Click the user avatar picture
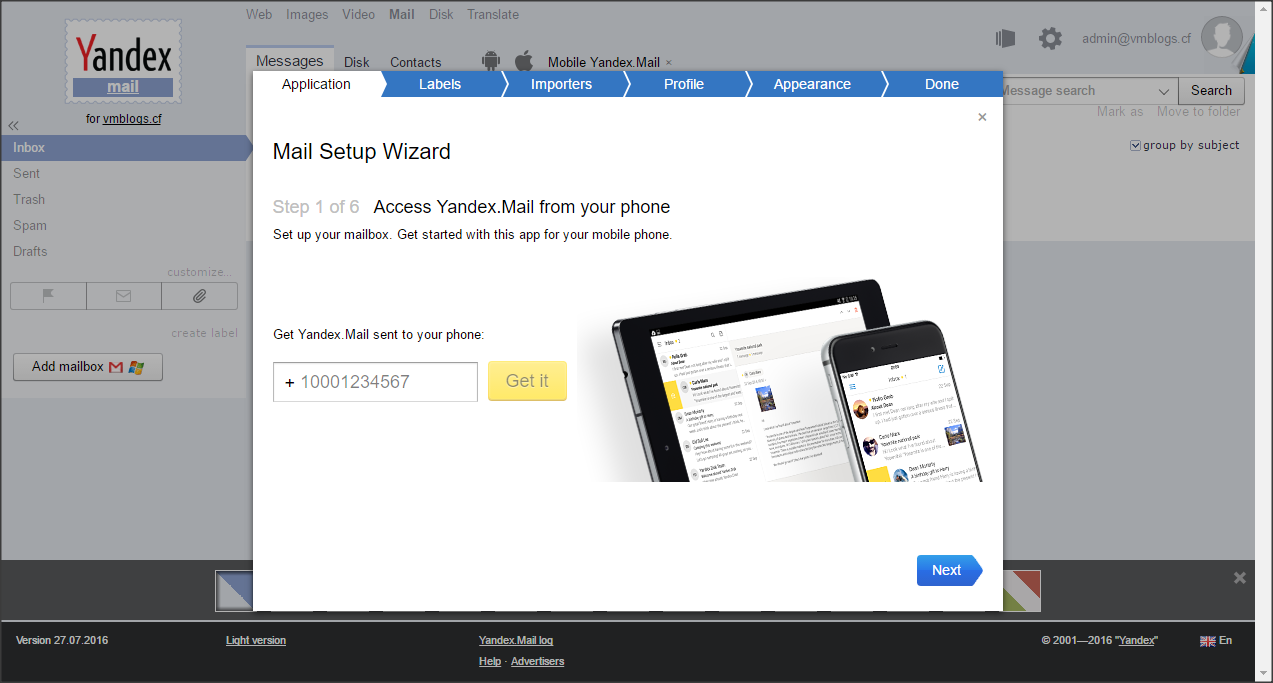The height and width of the screenshot is (683, 1273). pyautogui.click(x=1221, y=38)
